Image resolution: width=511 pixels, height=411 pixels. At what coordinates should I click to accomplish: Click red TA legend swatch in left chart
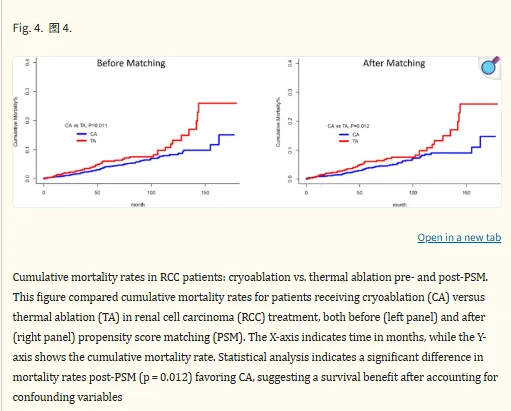pyautogui.click(x=82, y=141)
